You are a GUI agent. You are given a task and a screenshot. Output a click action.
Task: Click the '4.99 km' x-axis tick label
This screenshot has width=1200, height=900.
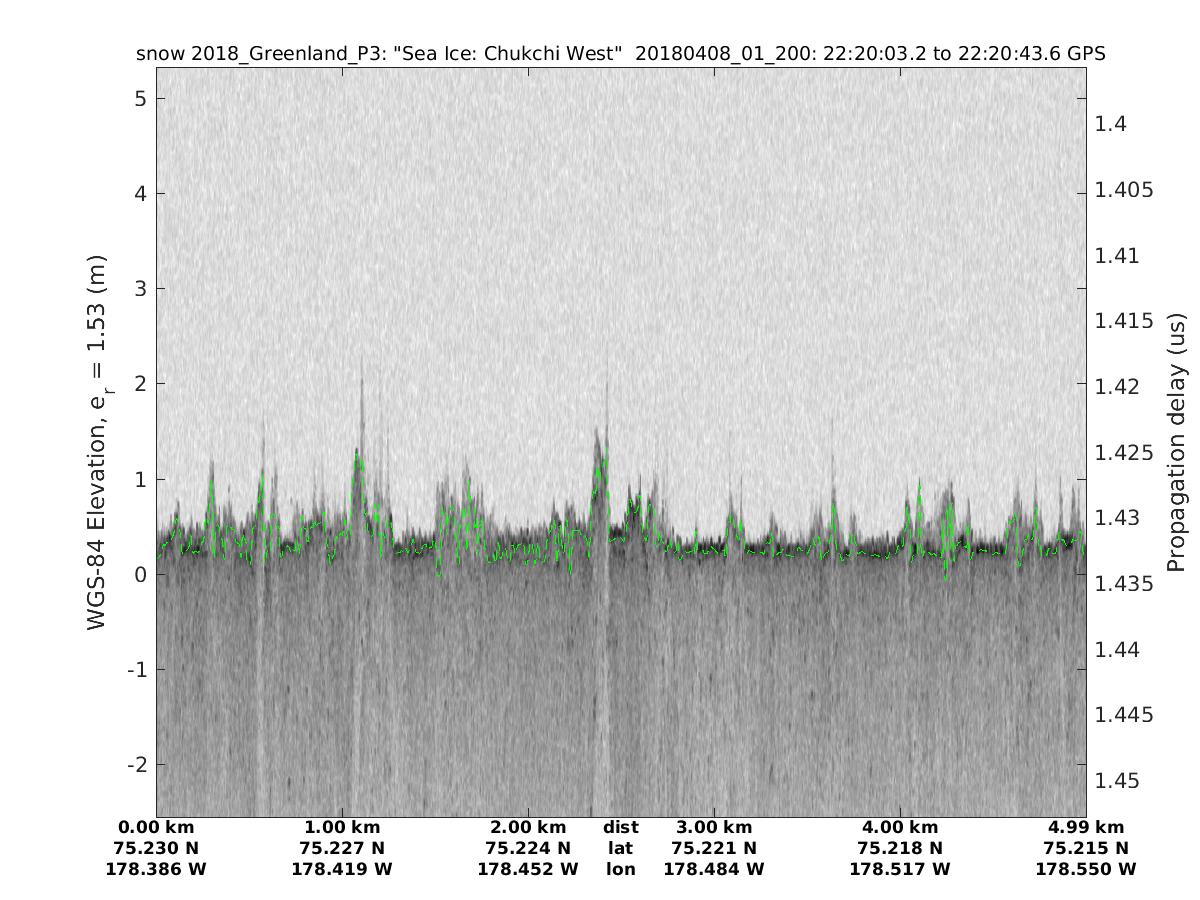click(x=1086, y=827)
